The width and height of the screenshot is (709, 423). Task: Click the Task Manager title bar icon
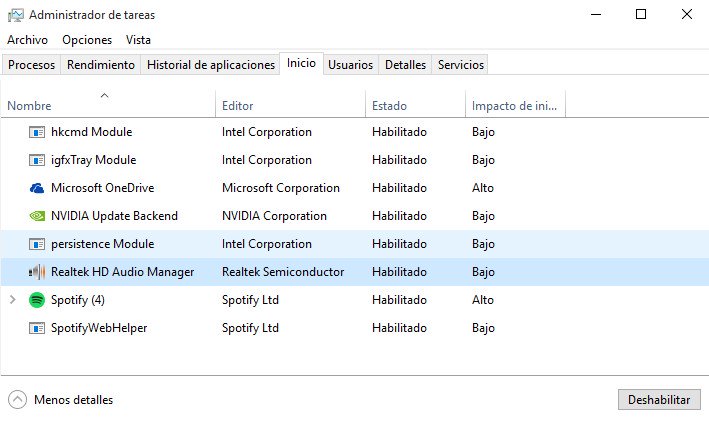pos(16,15)
